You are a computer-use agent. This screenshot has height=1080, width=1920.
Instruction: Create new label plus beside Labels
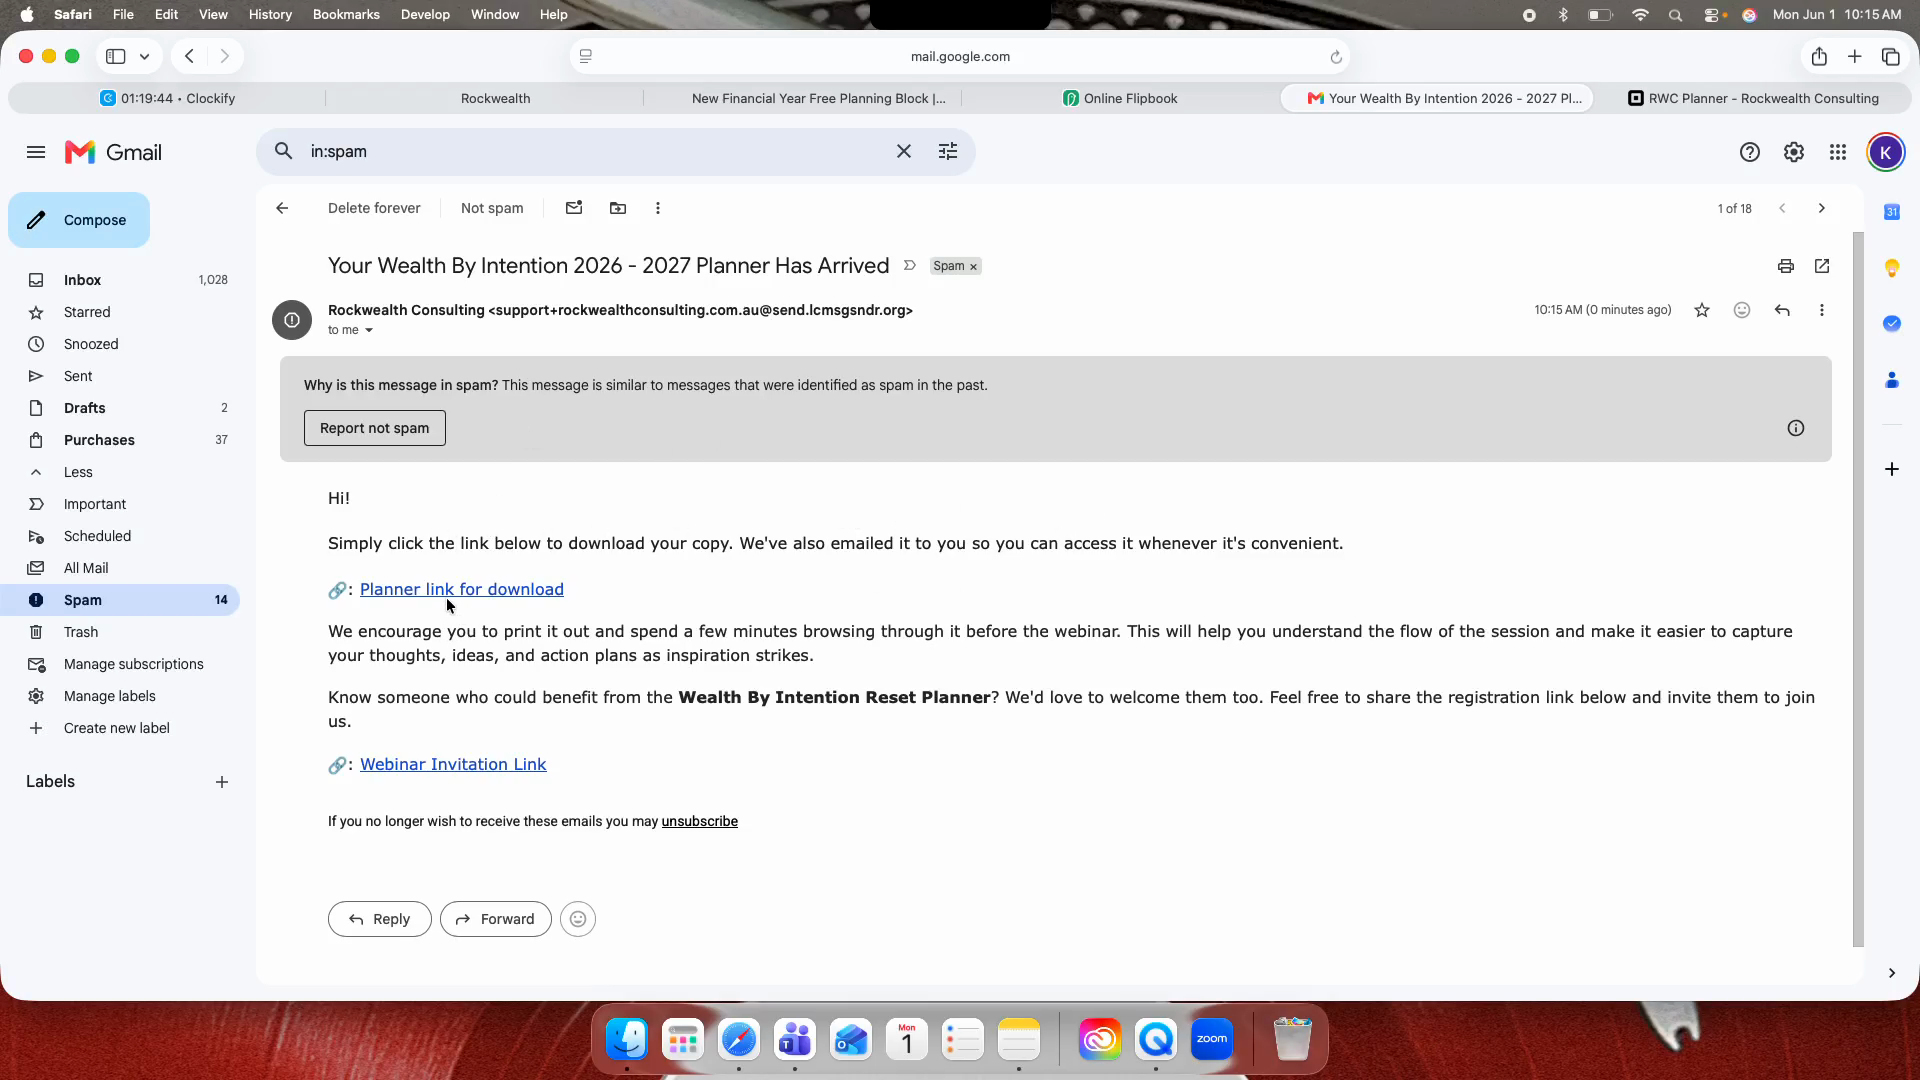point(222,782)
